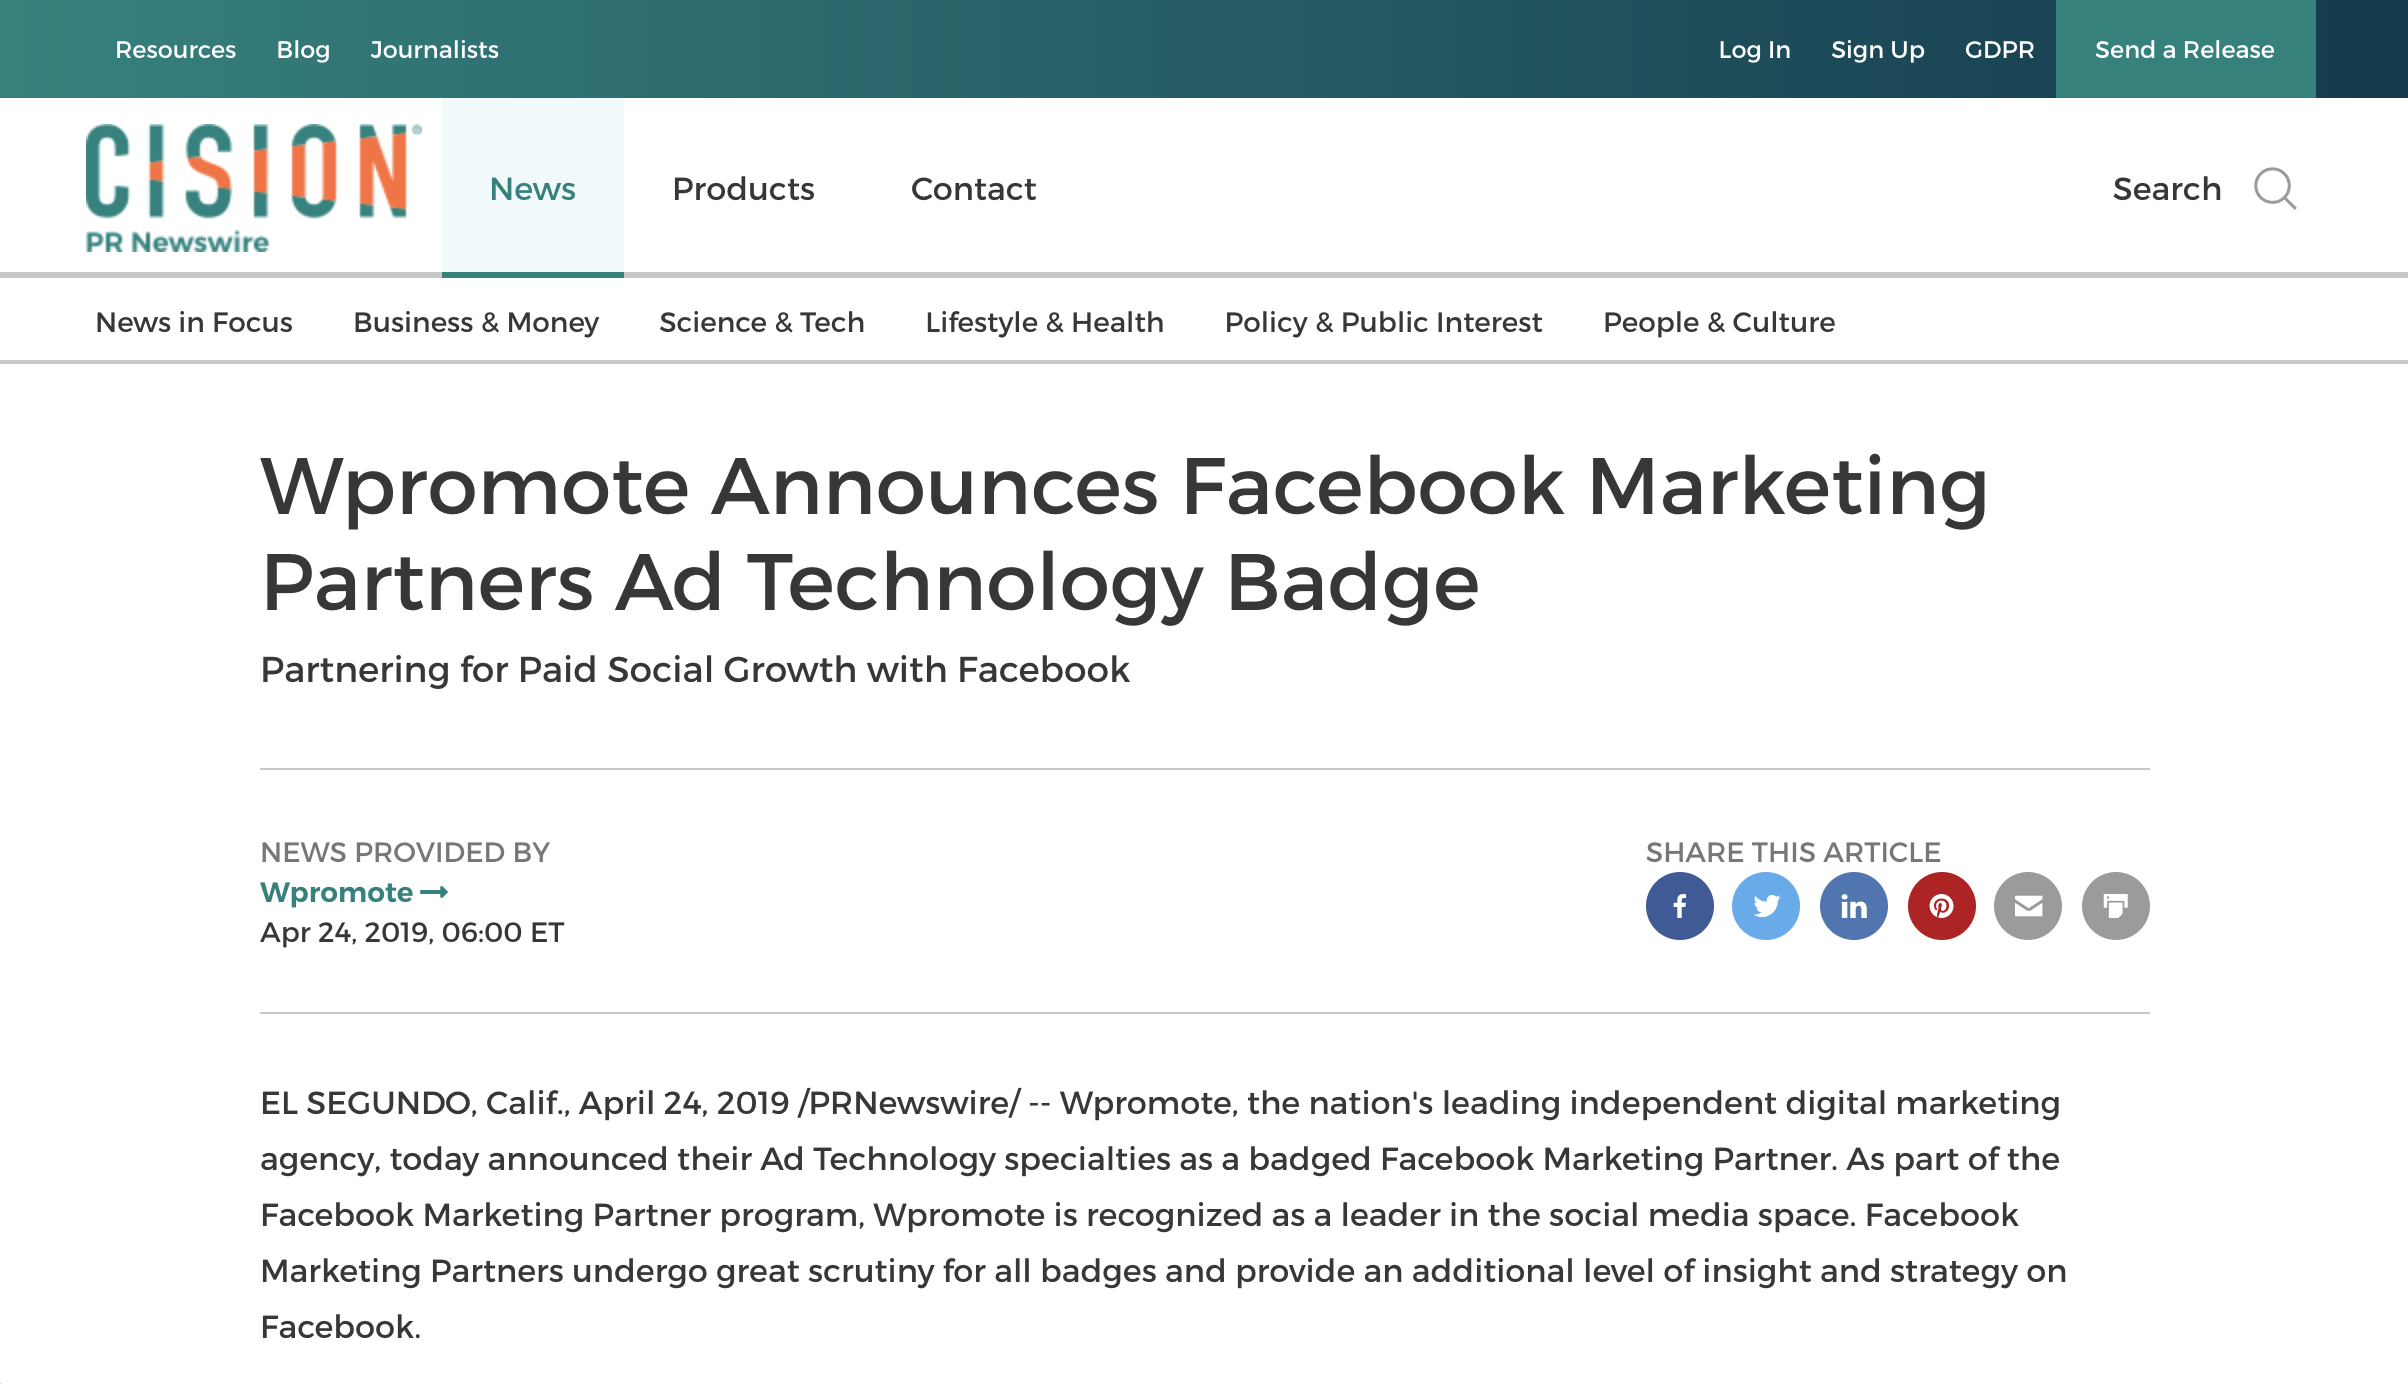
Task: Print this article icon
Action: point(2116,906)
